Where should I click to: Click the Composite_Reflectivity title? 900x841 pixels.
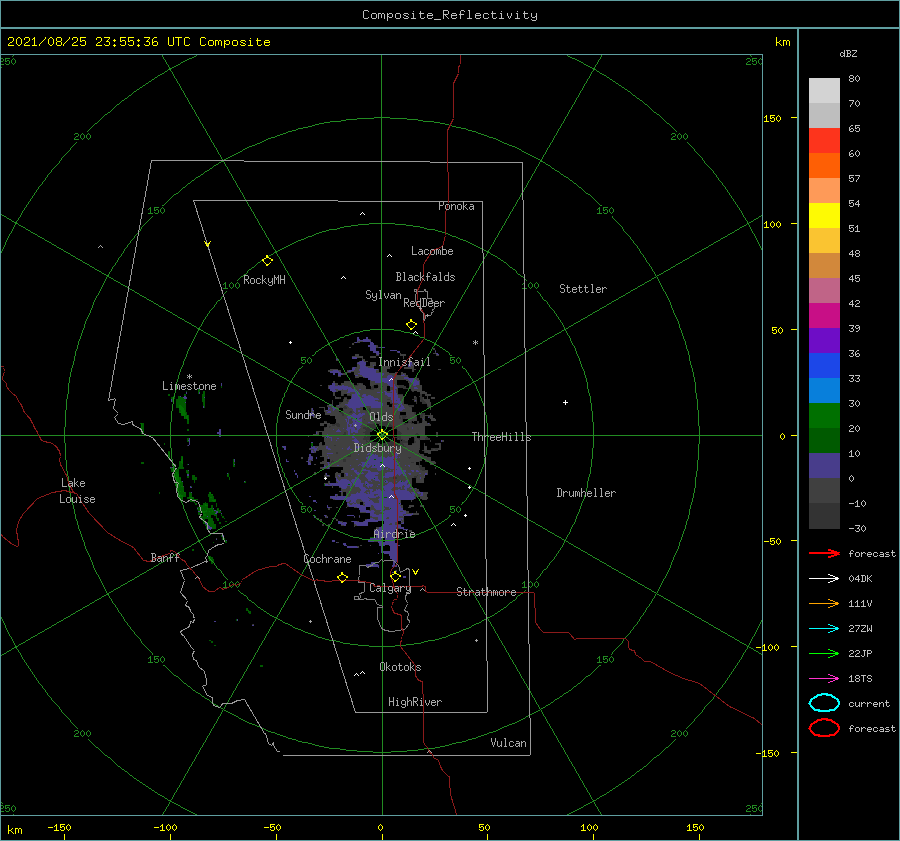(450, 15)
